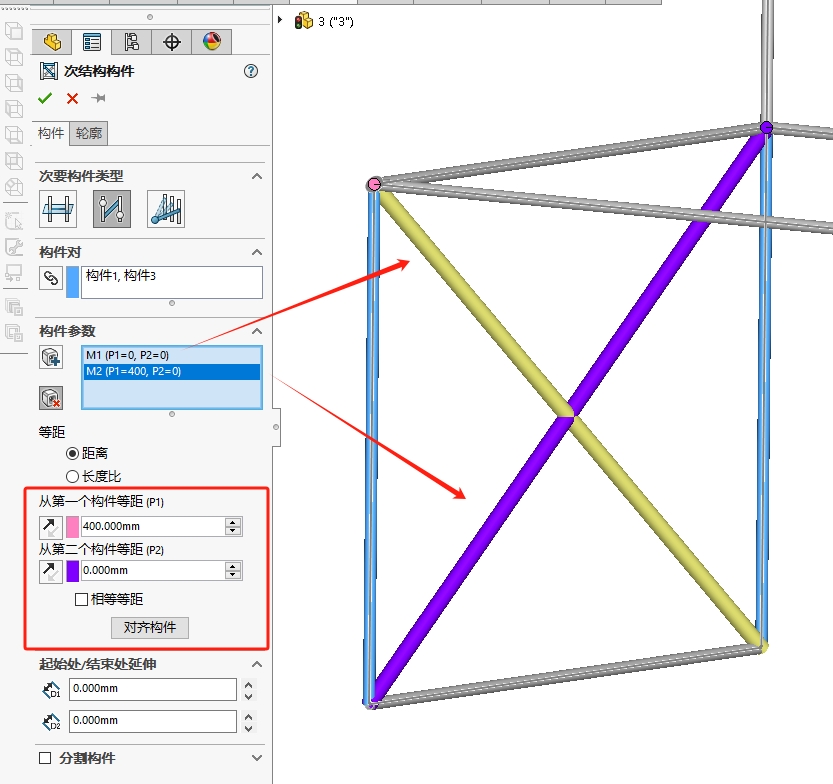The height and width of the screenshot is (784, 833).
Task: Choose the first parallel member type icon
Action: [58, 208]
